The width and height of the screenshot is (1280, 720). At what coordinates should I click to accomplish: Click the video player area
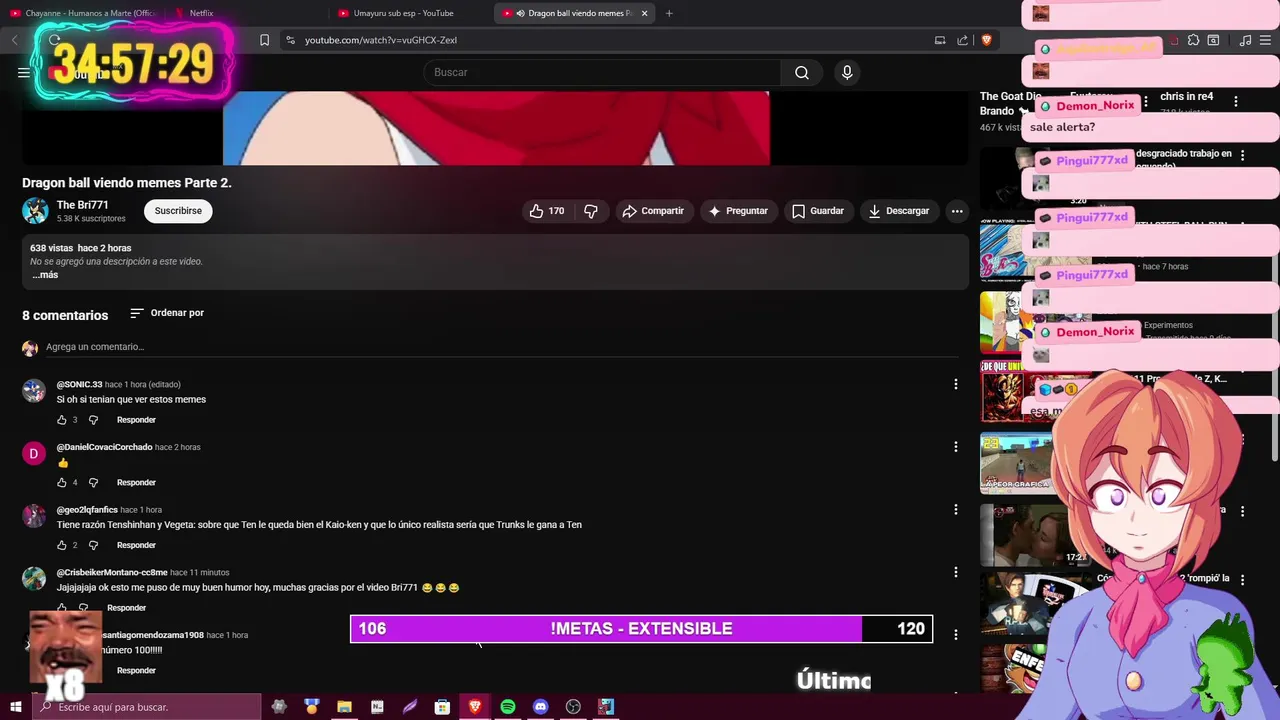pyautogui.click(x=496, y=128)
